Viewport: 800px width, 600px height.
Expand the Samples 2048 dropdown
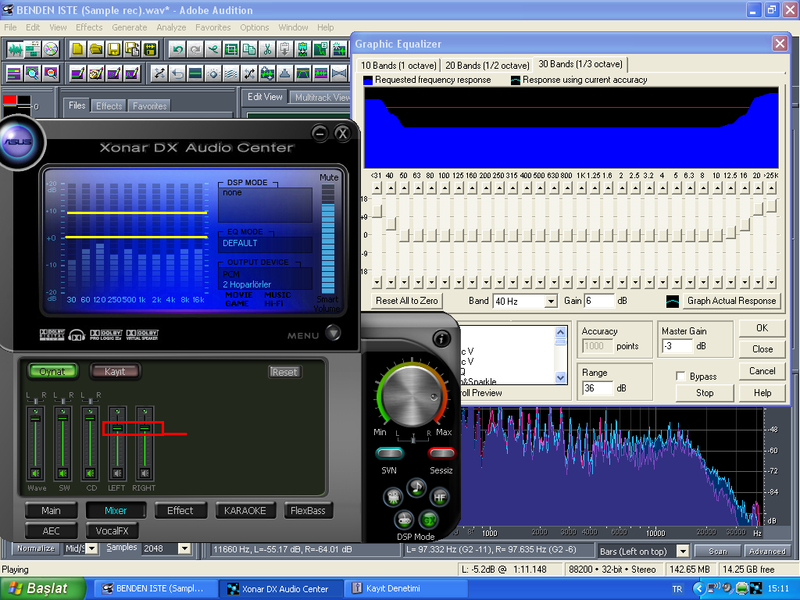[183, 549]
